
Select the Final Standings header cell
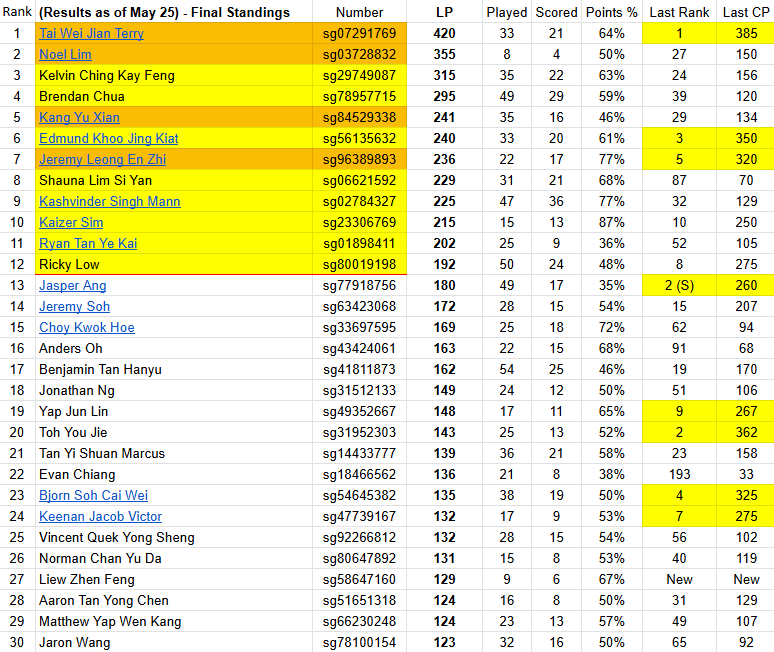(174, 12)
